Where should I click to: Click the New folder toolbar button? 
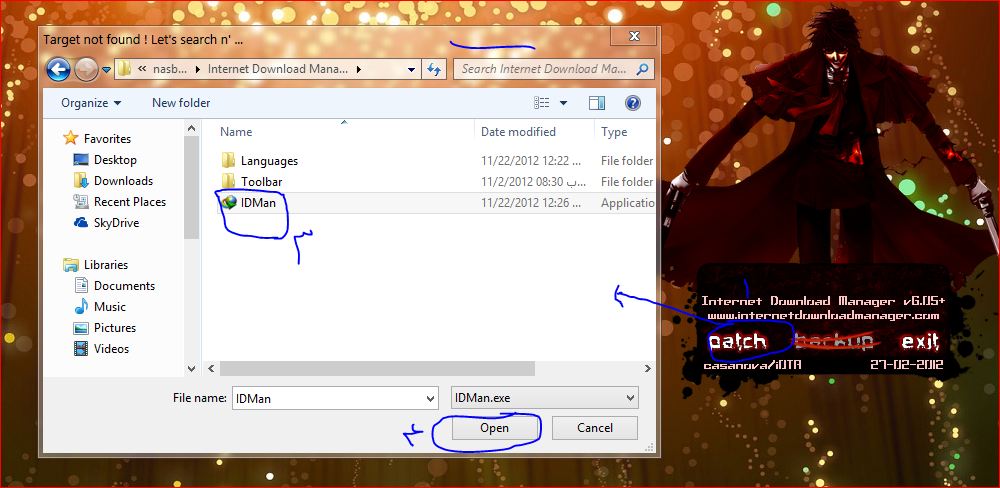(x=181, y=103)
